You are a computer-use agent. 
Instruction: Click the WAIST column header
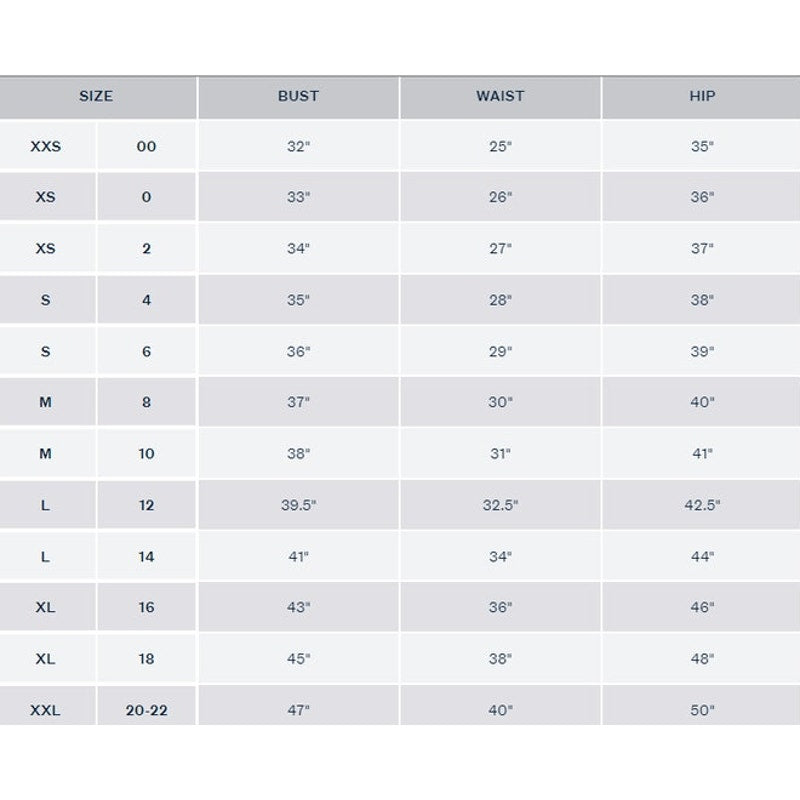(500, 97)
